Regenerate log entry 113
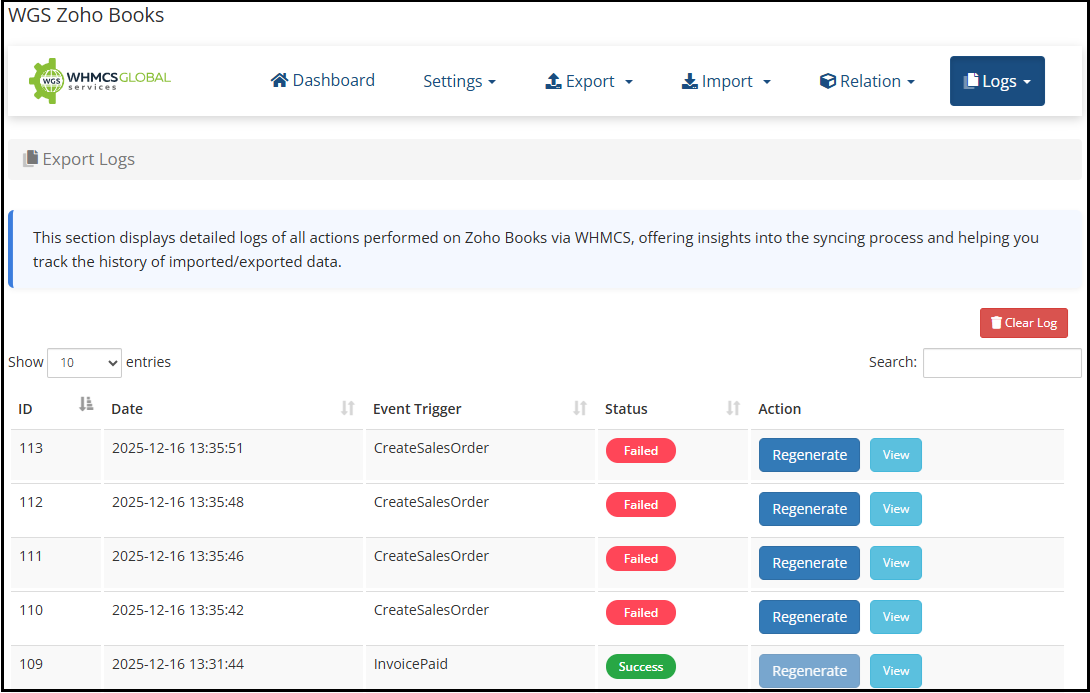1090x693 pixels. [x=809, y=455]
